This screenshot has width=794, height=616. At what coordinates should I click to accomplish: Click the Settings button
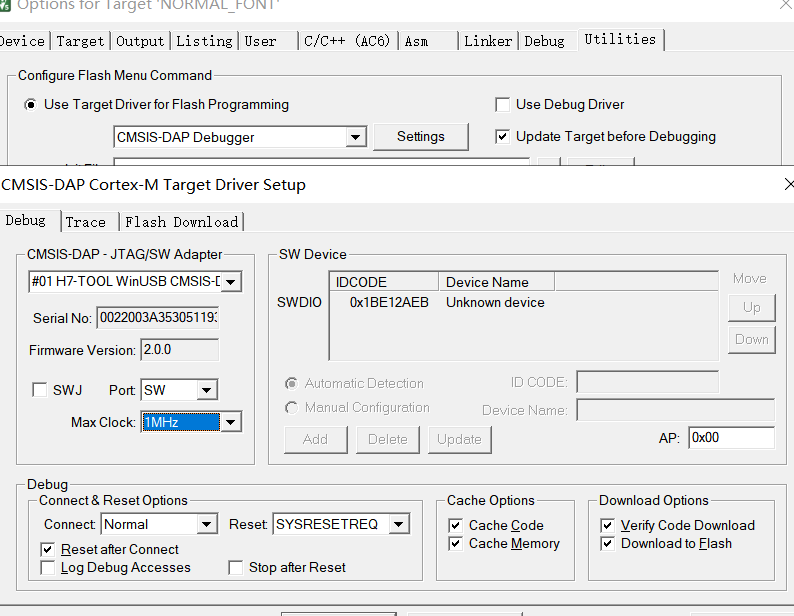(420, 137)
